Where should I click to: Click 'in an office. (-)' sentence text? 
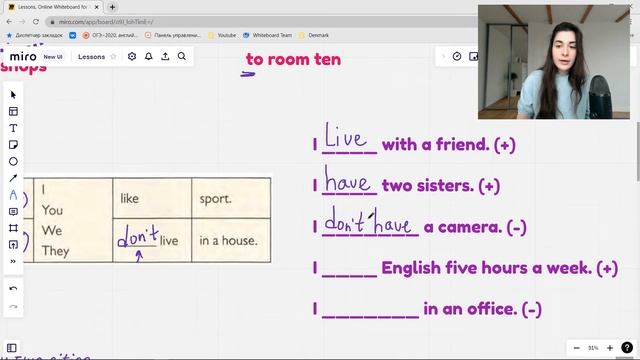(x=482, y=309)
